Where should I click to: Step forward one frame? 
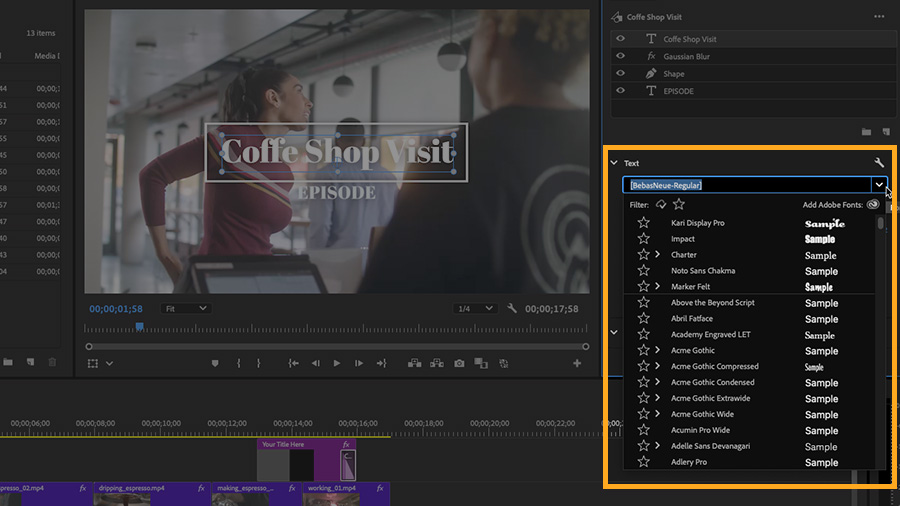coord(359,363)
